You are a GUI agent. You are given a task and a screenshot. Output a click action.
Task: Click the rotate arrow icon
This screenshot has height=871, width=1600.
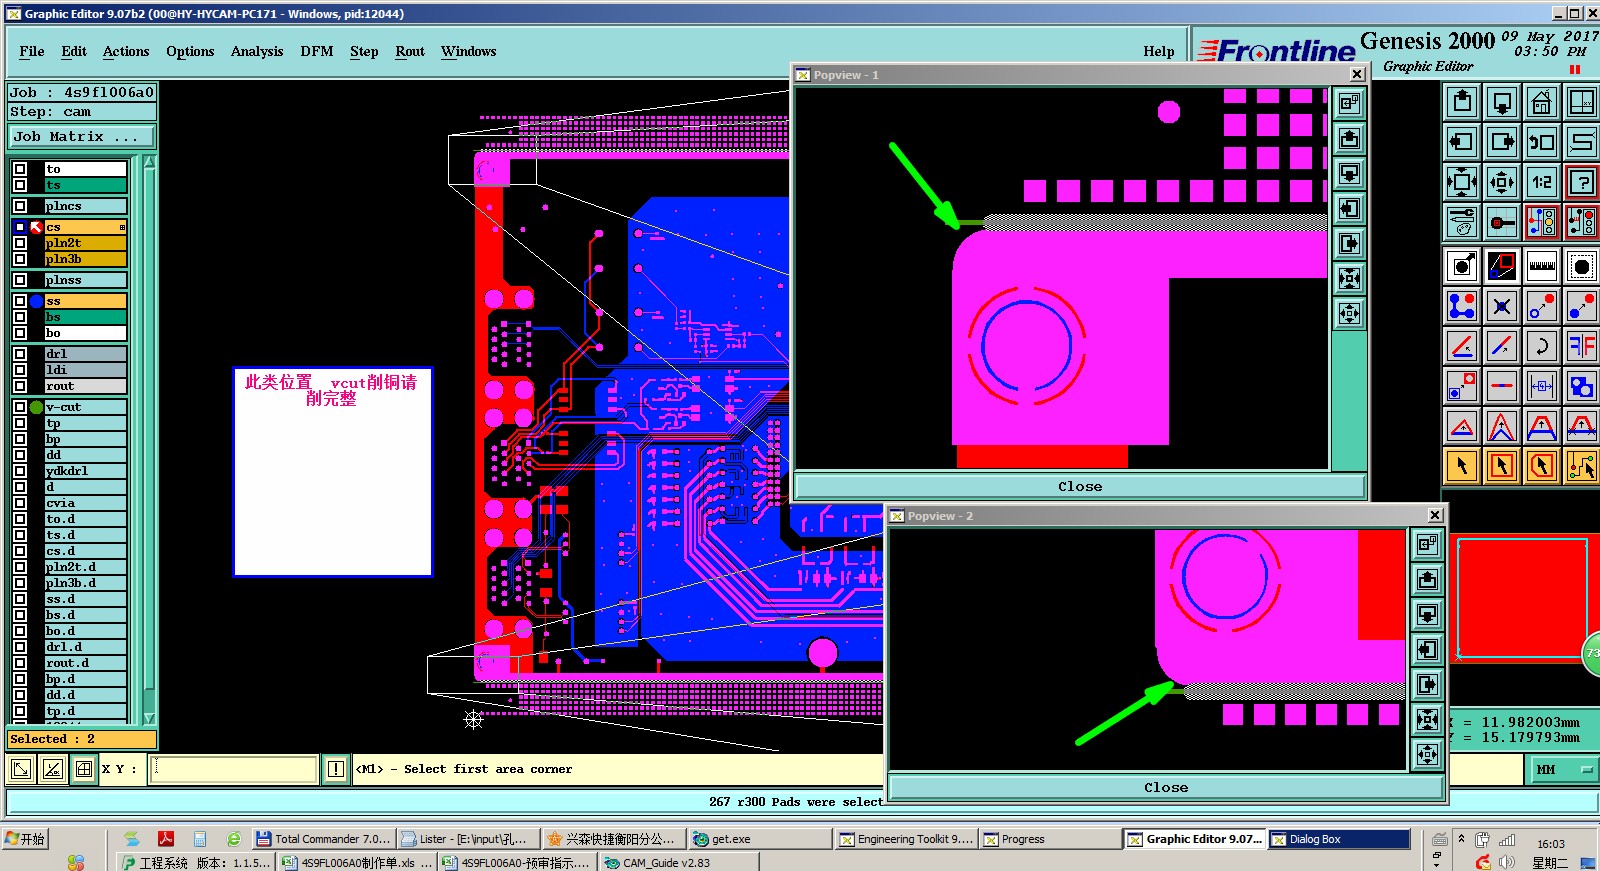pos(1541,346)
